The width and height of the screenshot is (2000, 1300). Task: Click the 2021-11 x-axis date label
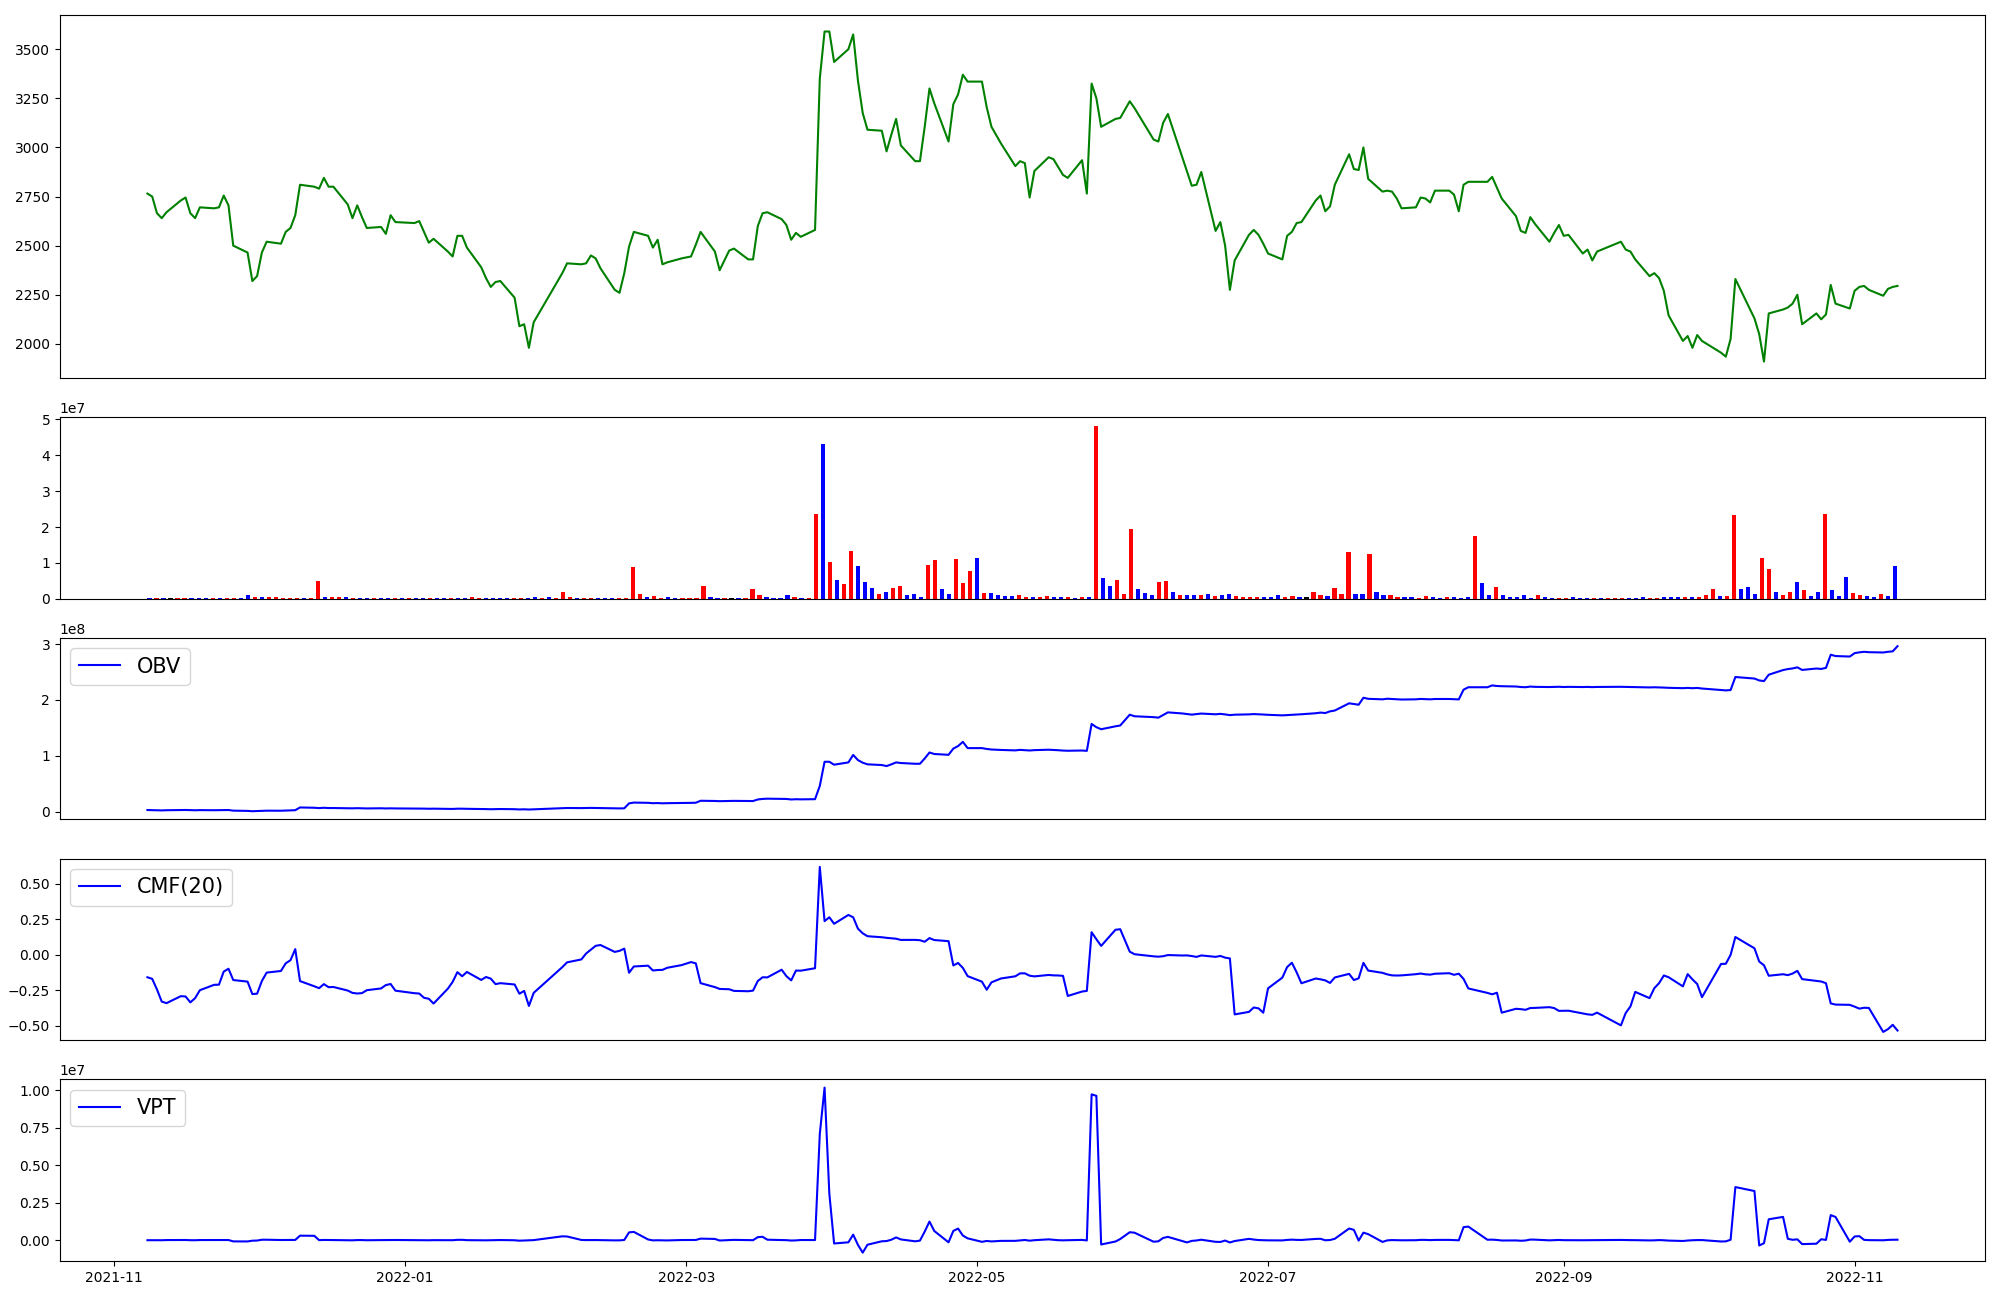[x=114, y=1277]
